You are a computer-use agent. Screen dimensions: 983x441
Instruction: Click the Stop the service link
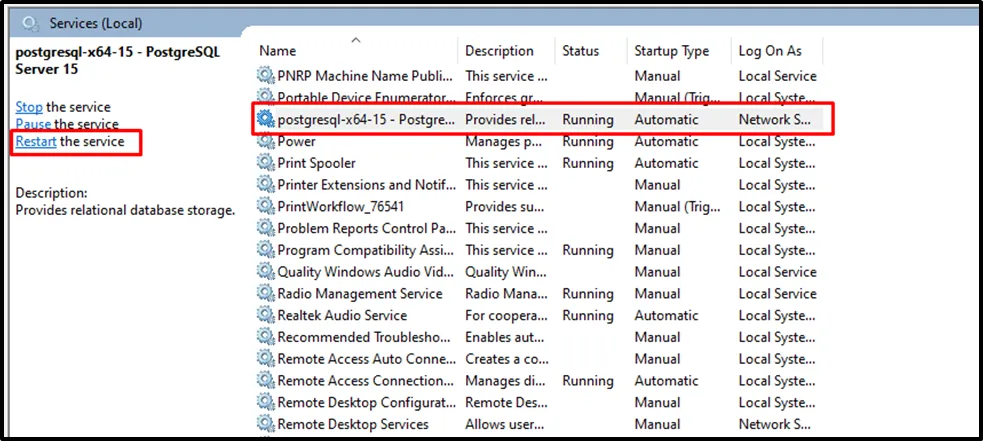pos(29,107)
